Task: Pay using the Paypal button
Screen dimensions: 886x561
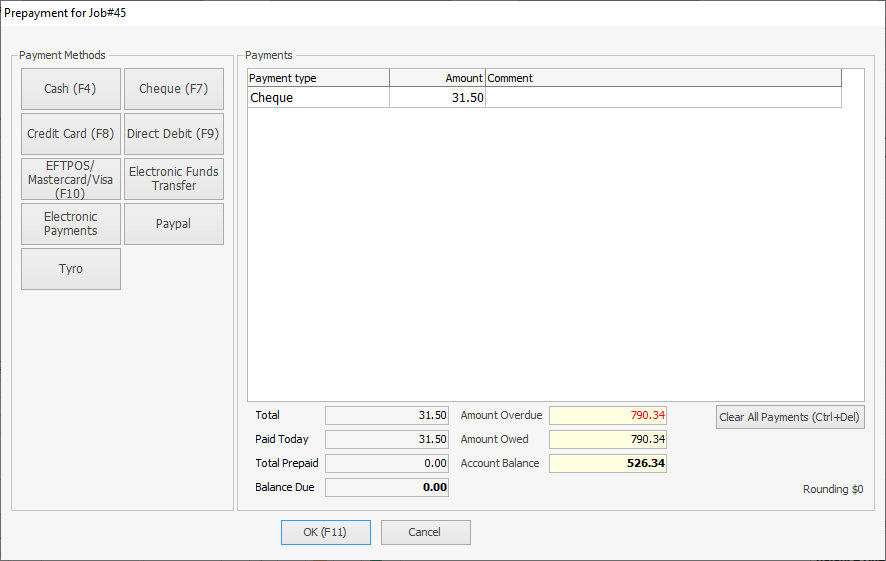Action: pyautogui.click(x=173, y=224)
